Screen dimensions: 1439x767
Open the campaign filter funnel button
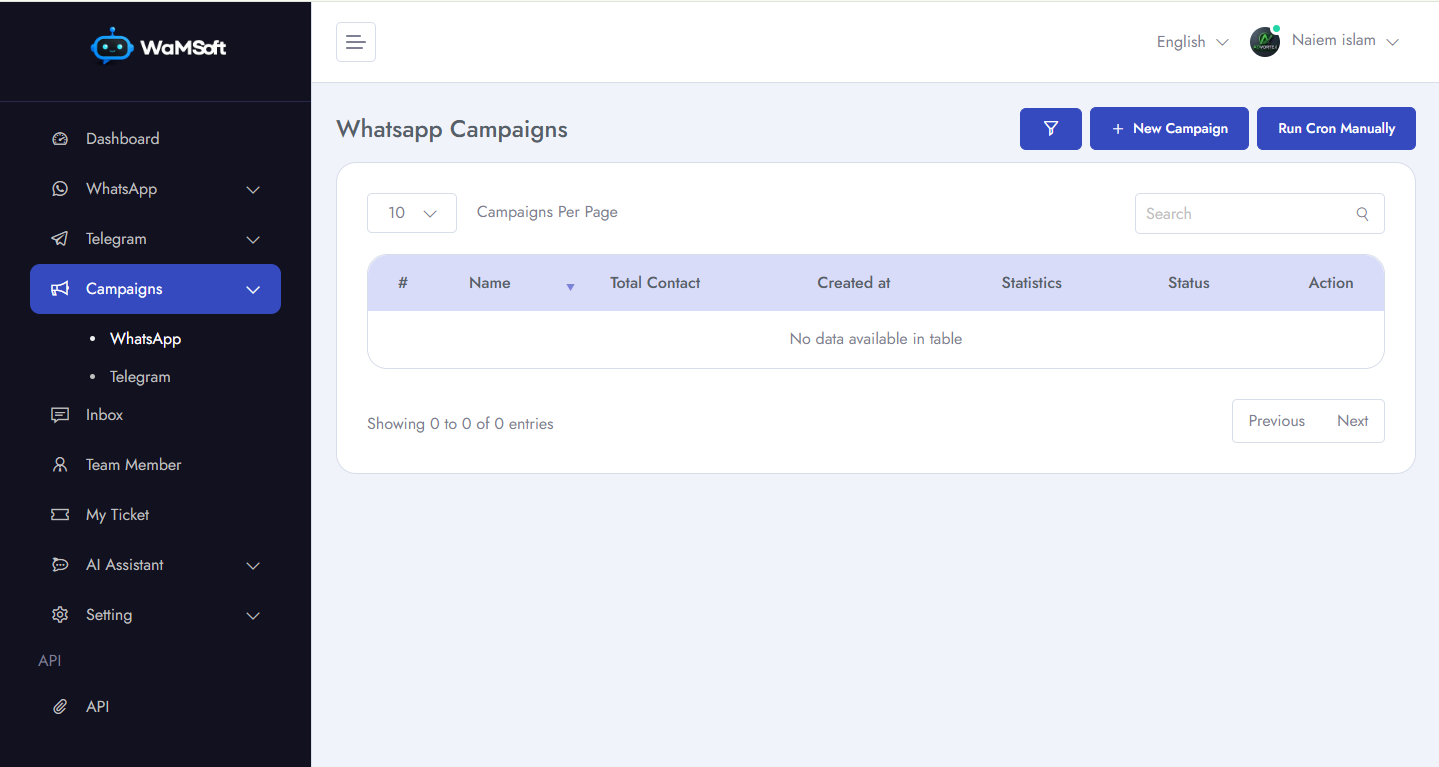coord(1051,129)
